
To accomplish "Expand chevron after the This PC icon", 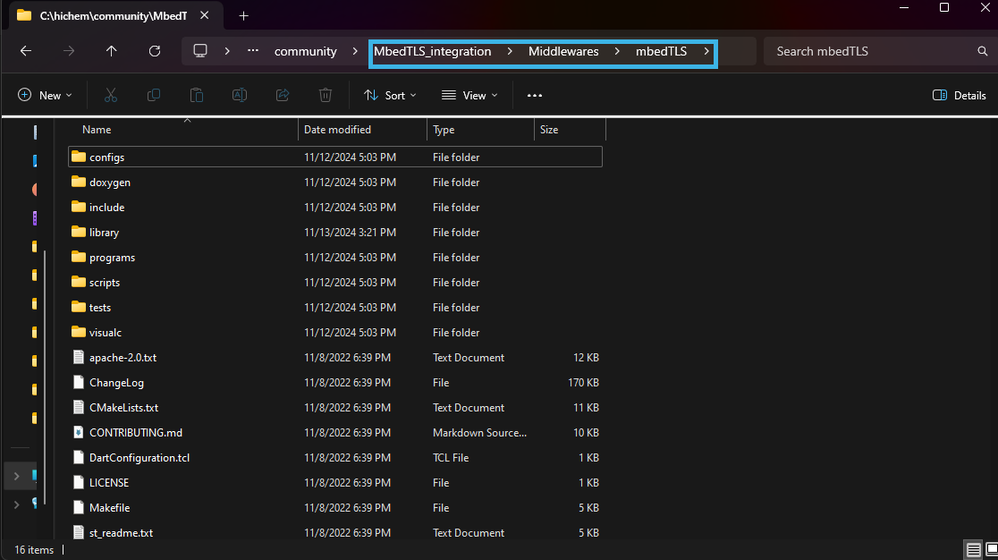I will (x=227, y=51).
